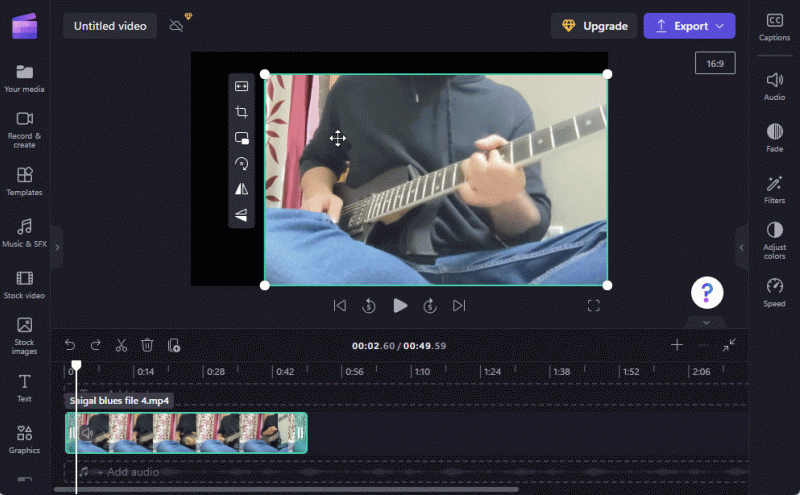
Task: Select the Text tool in sidebar
Action: (x=24, y=388)
